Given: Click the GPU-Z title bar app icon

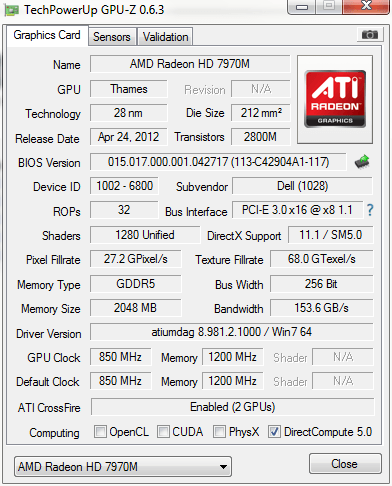Looking at the screenshot, I should pyautogui.click(x=11, y=10).
